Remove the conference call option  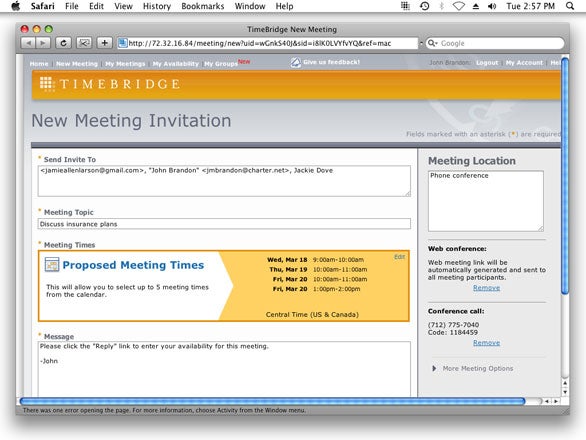point(486,343)
